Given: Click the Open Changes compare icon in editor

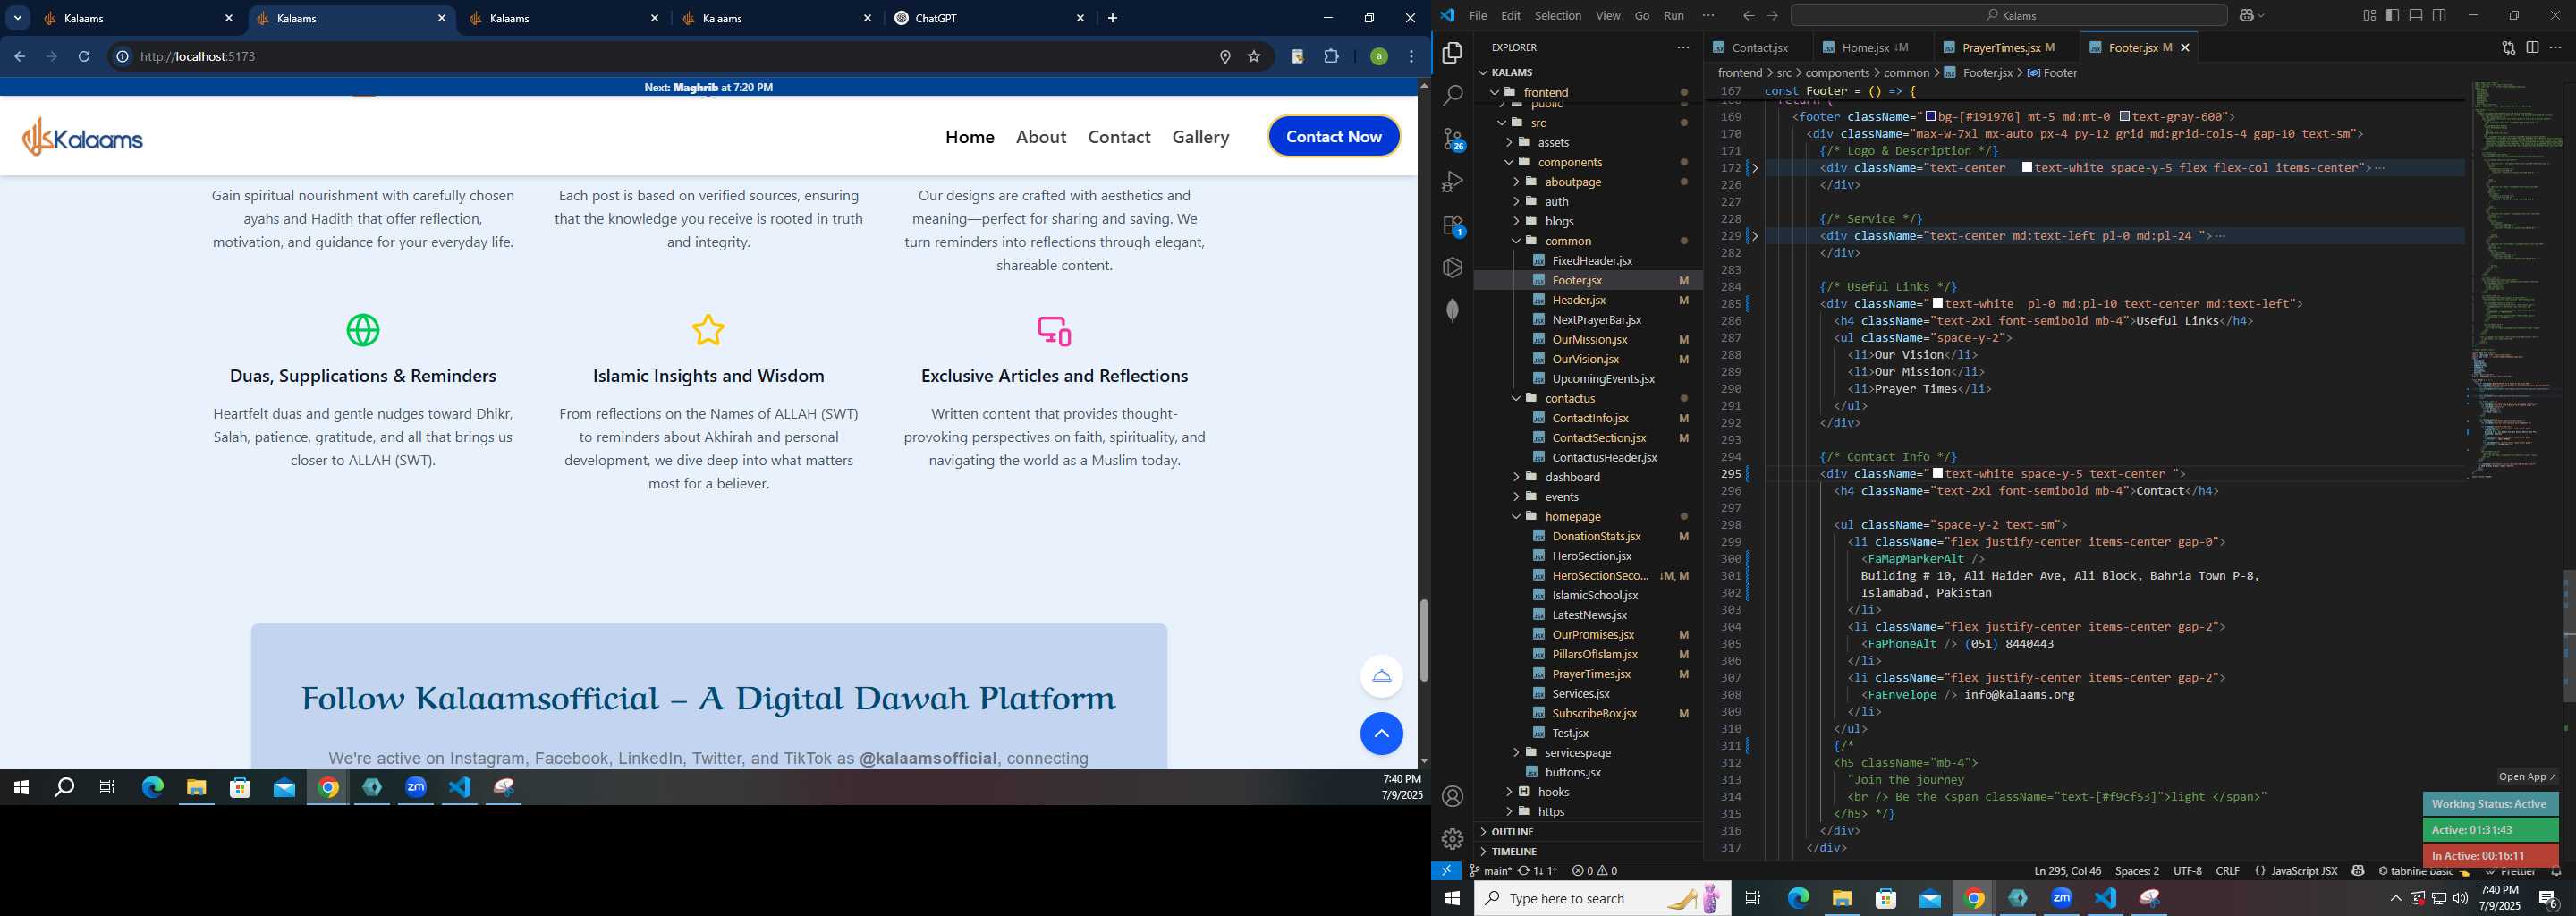Looking at the screenshot, I should 2508,47.
